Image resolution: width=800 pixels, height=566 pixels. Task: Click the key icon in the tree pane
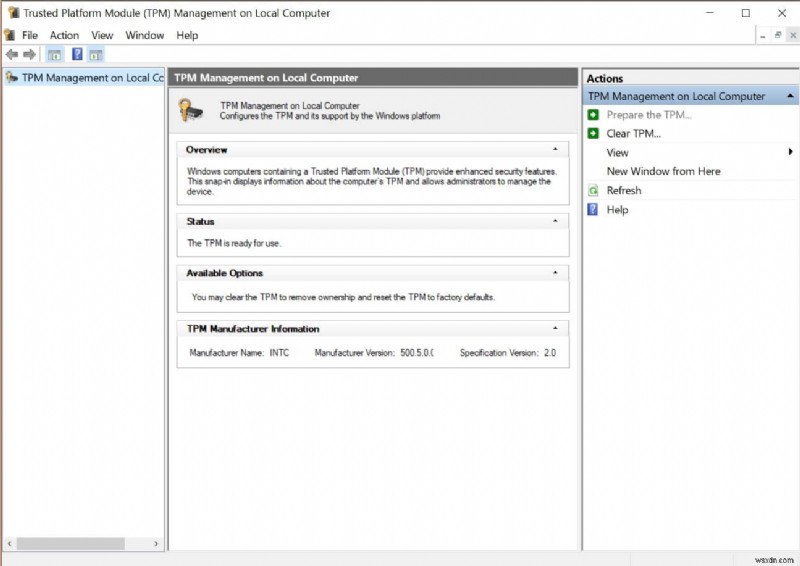[11, 78]
